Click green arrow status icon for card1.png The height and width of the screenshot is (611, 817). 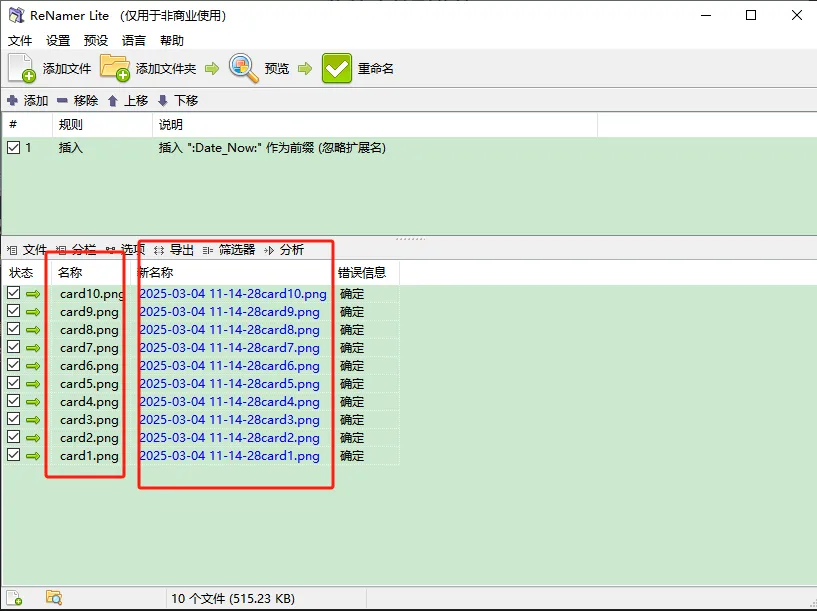(33, 456)
